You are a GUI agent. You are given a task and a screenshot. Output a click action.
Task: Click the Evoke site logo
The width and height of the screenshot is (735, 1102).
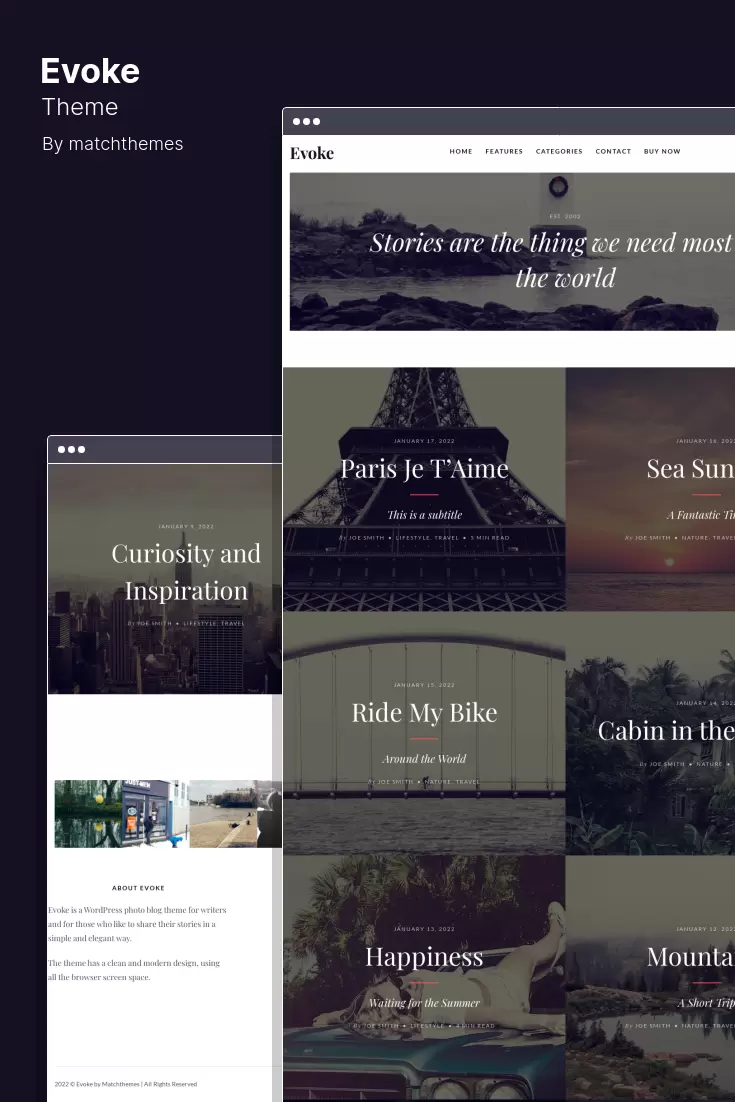click(312, 153)
